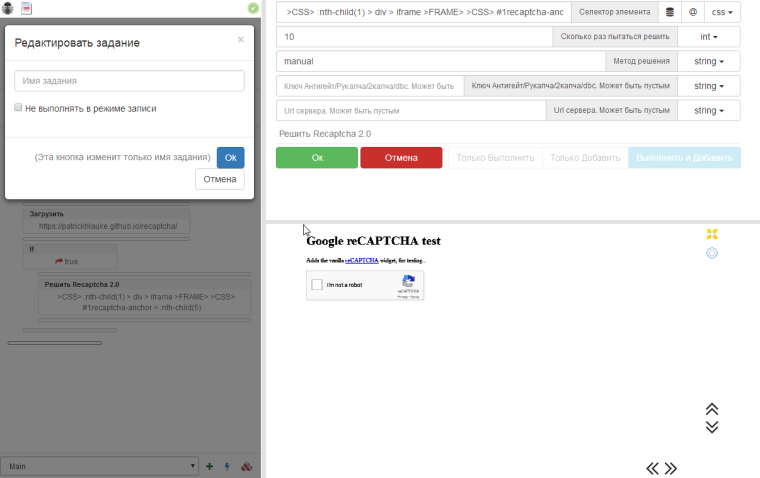Open the int type dropdown for the attempts count
The height and width of the screenshot is (478, 760).
click(x=708, y=37)
